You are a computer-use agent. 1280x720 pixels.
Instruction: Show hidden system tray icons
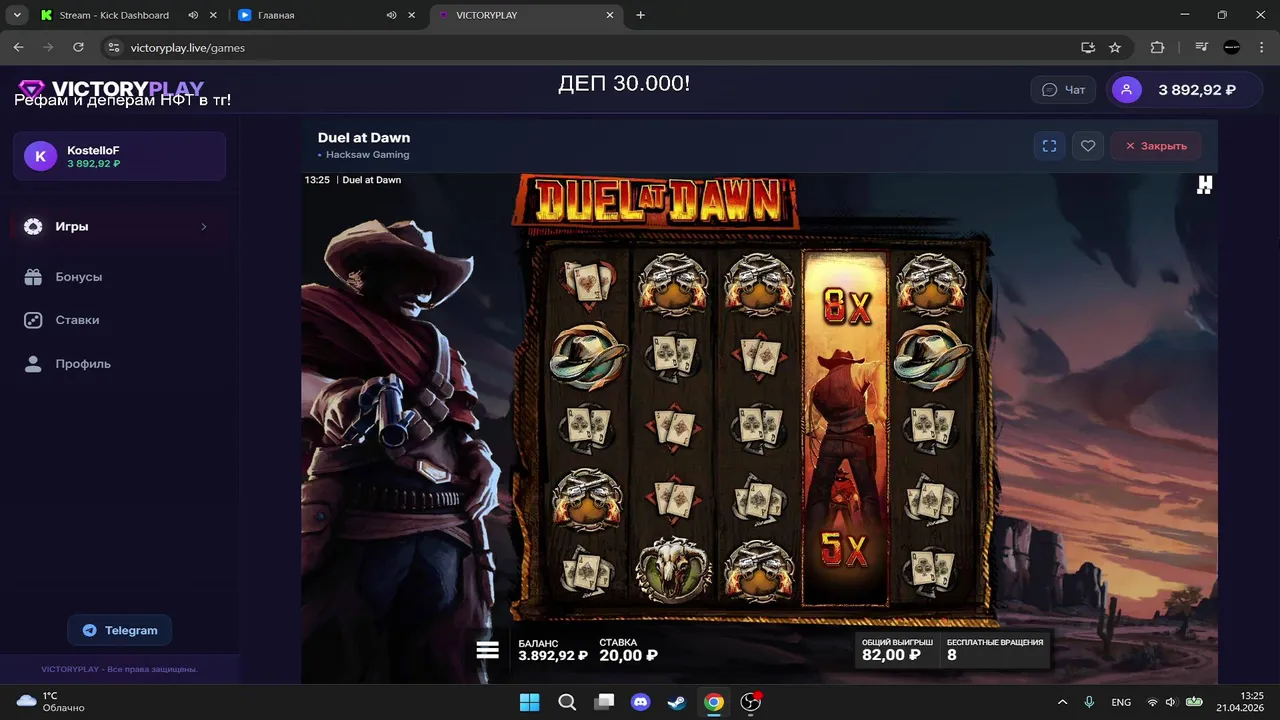click(1062, 702)
